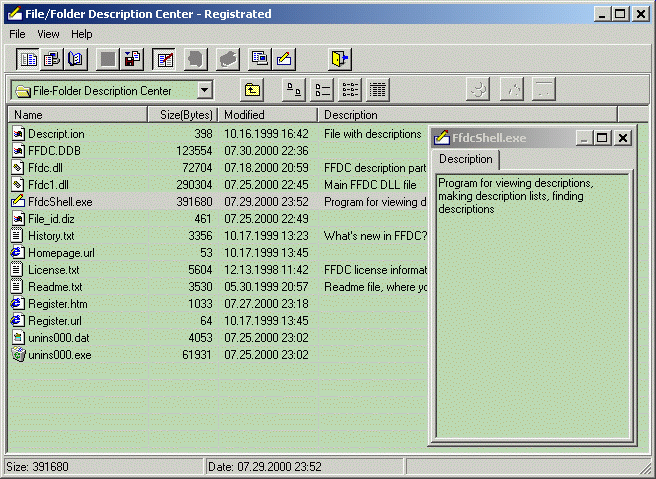
Task: Click the first two-page list toolbar icon
Action: point(29,59)
